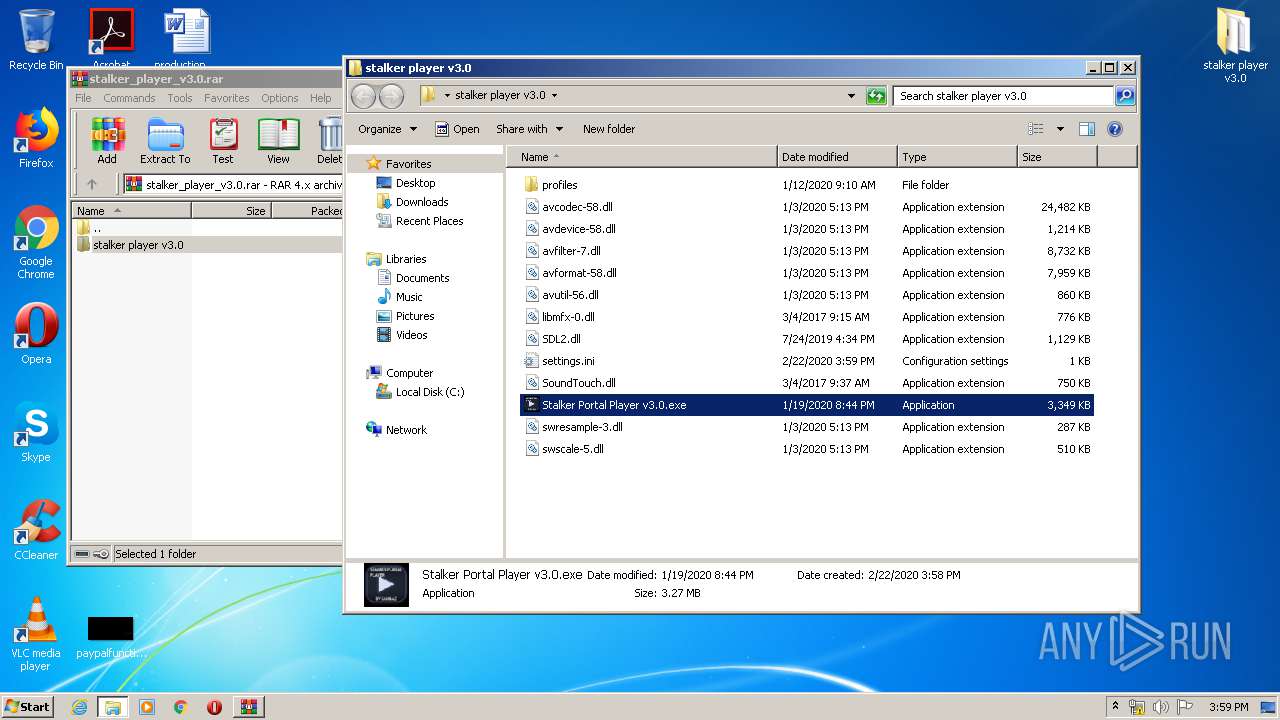Screen dimensions: 1280x720
Task: Change the view layout icon
Action: pos(1036,129)
